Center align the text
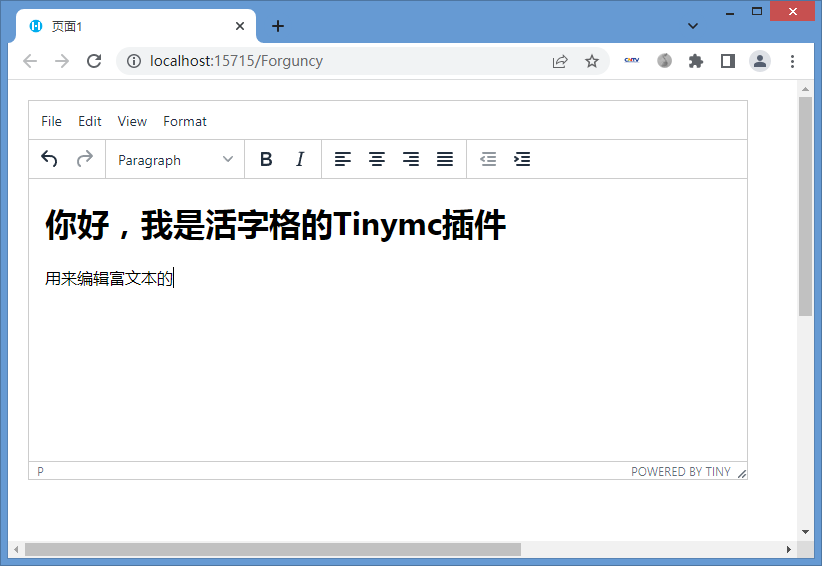This screenshot has width=822, height=566. click(377, 159)
